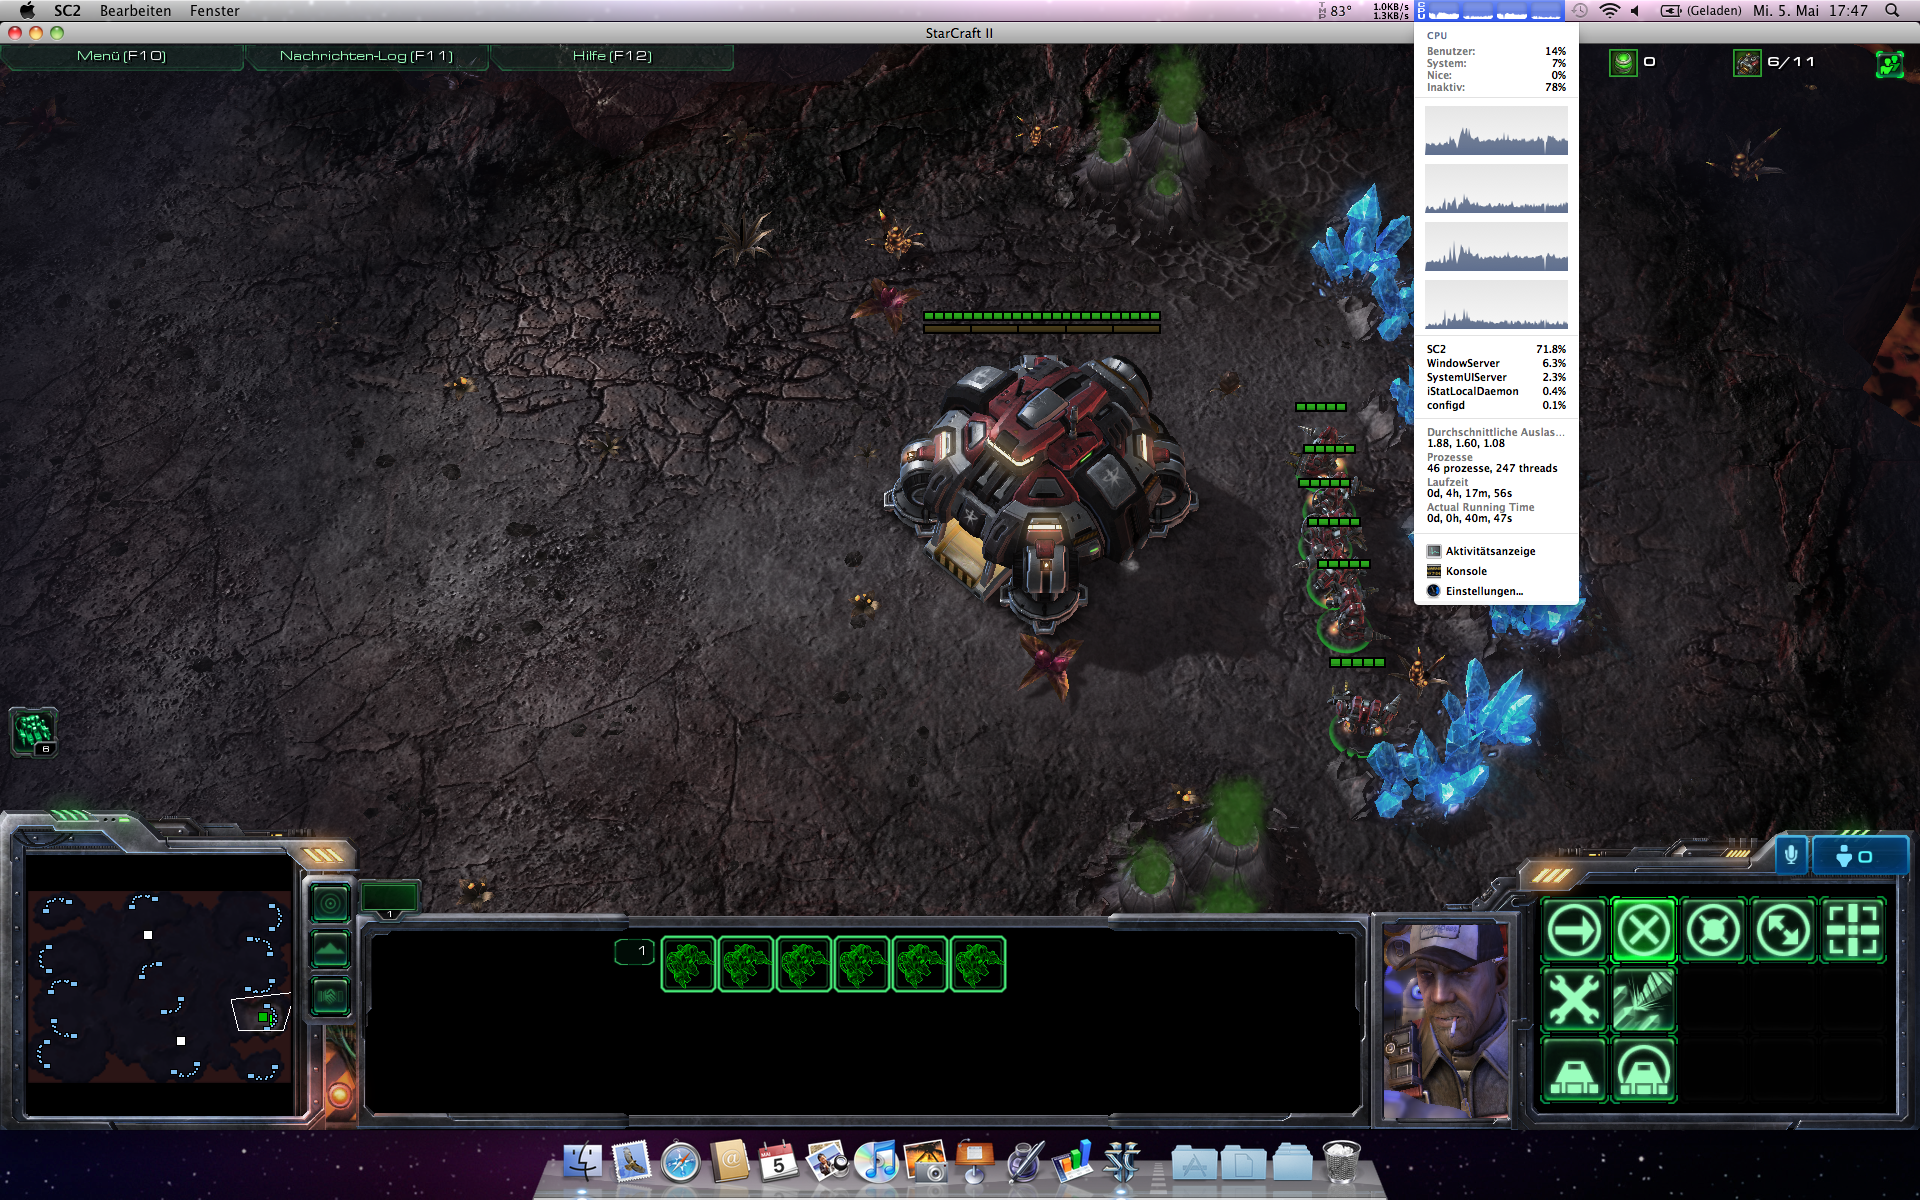Open Nachrichten-Log (F11)
Screen dimensions: 1920x1200
366,56
